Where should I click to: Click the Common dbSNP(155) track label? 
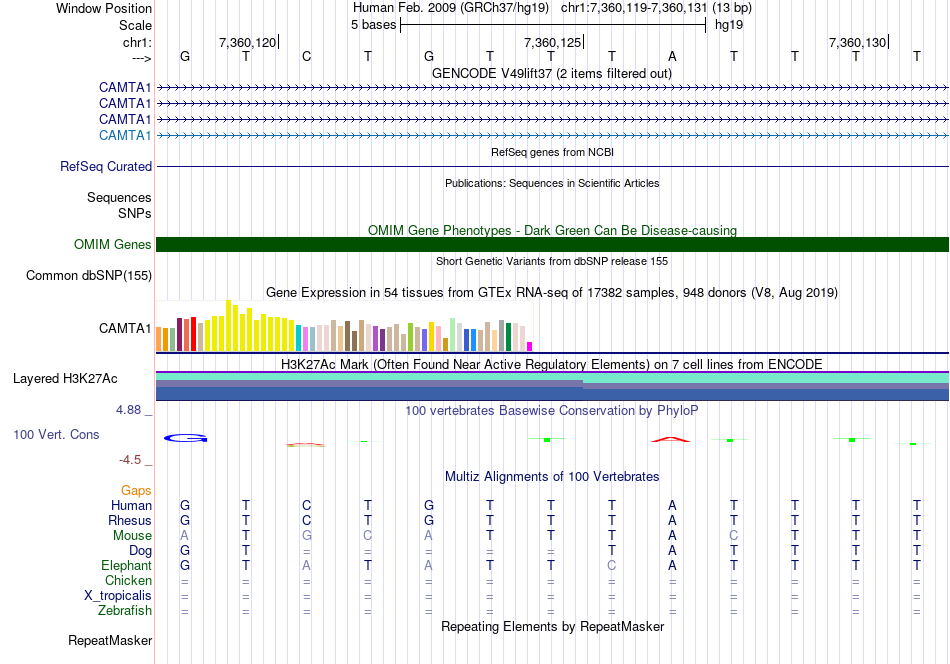[89, 276]
